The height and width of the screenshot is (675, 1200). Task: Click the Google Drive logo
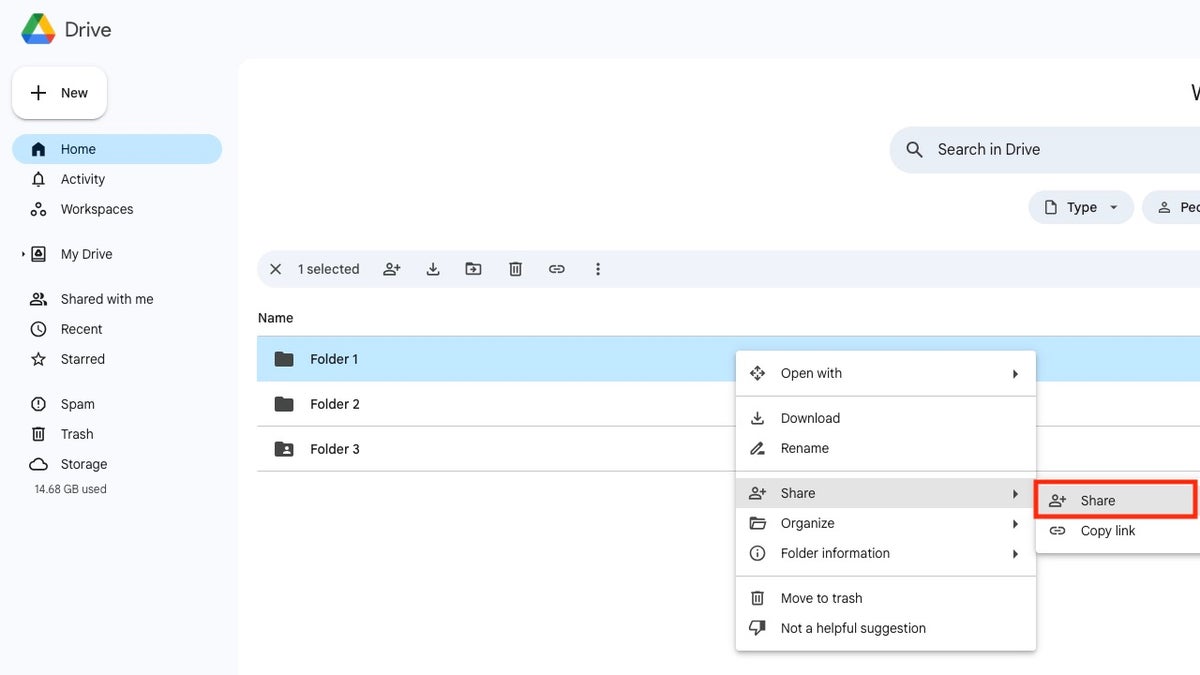click(38, 29)
